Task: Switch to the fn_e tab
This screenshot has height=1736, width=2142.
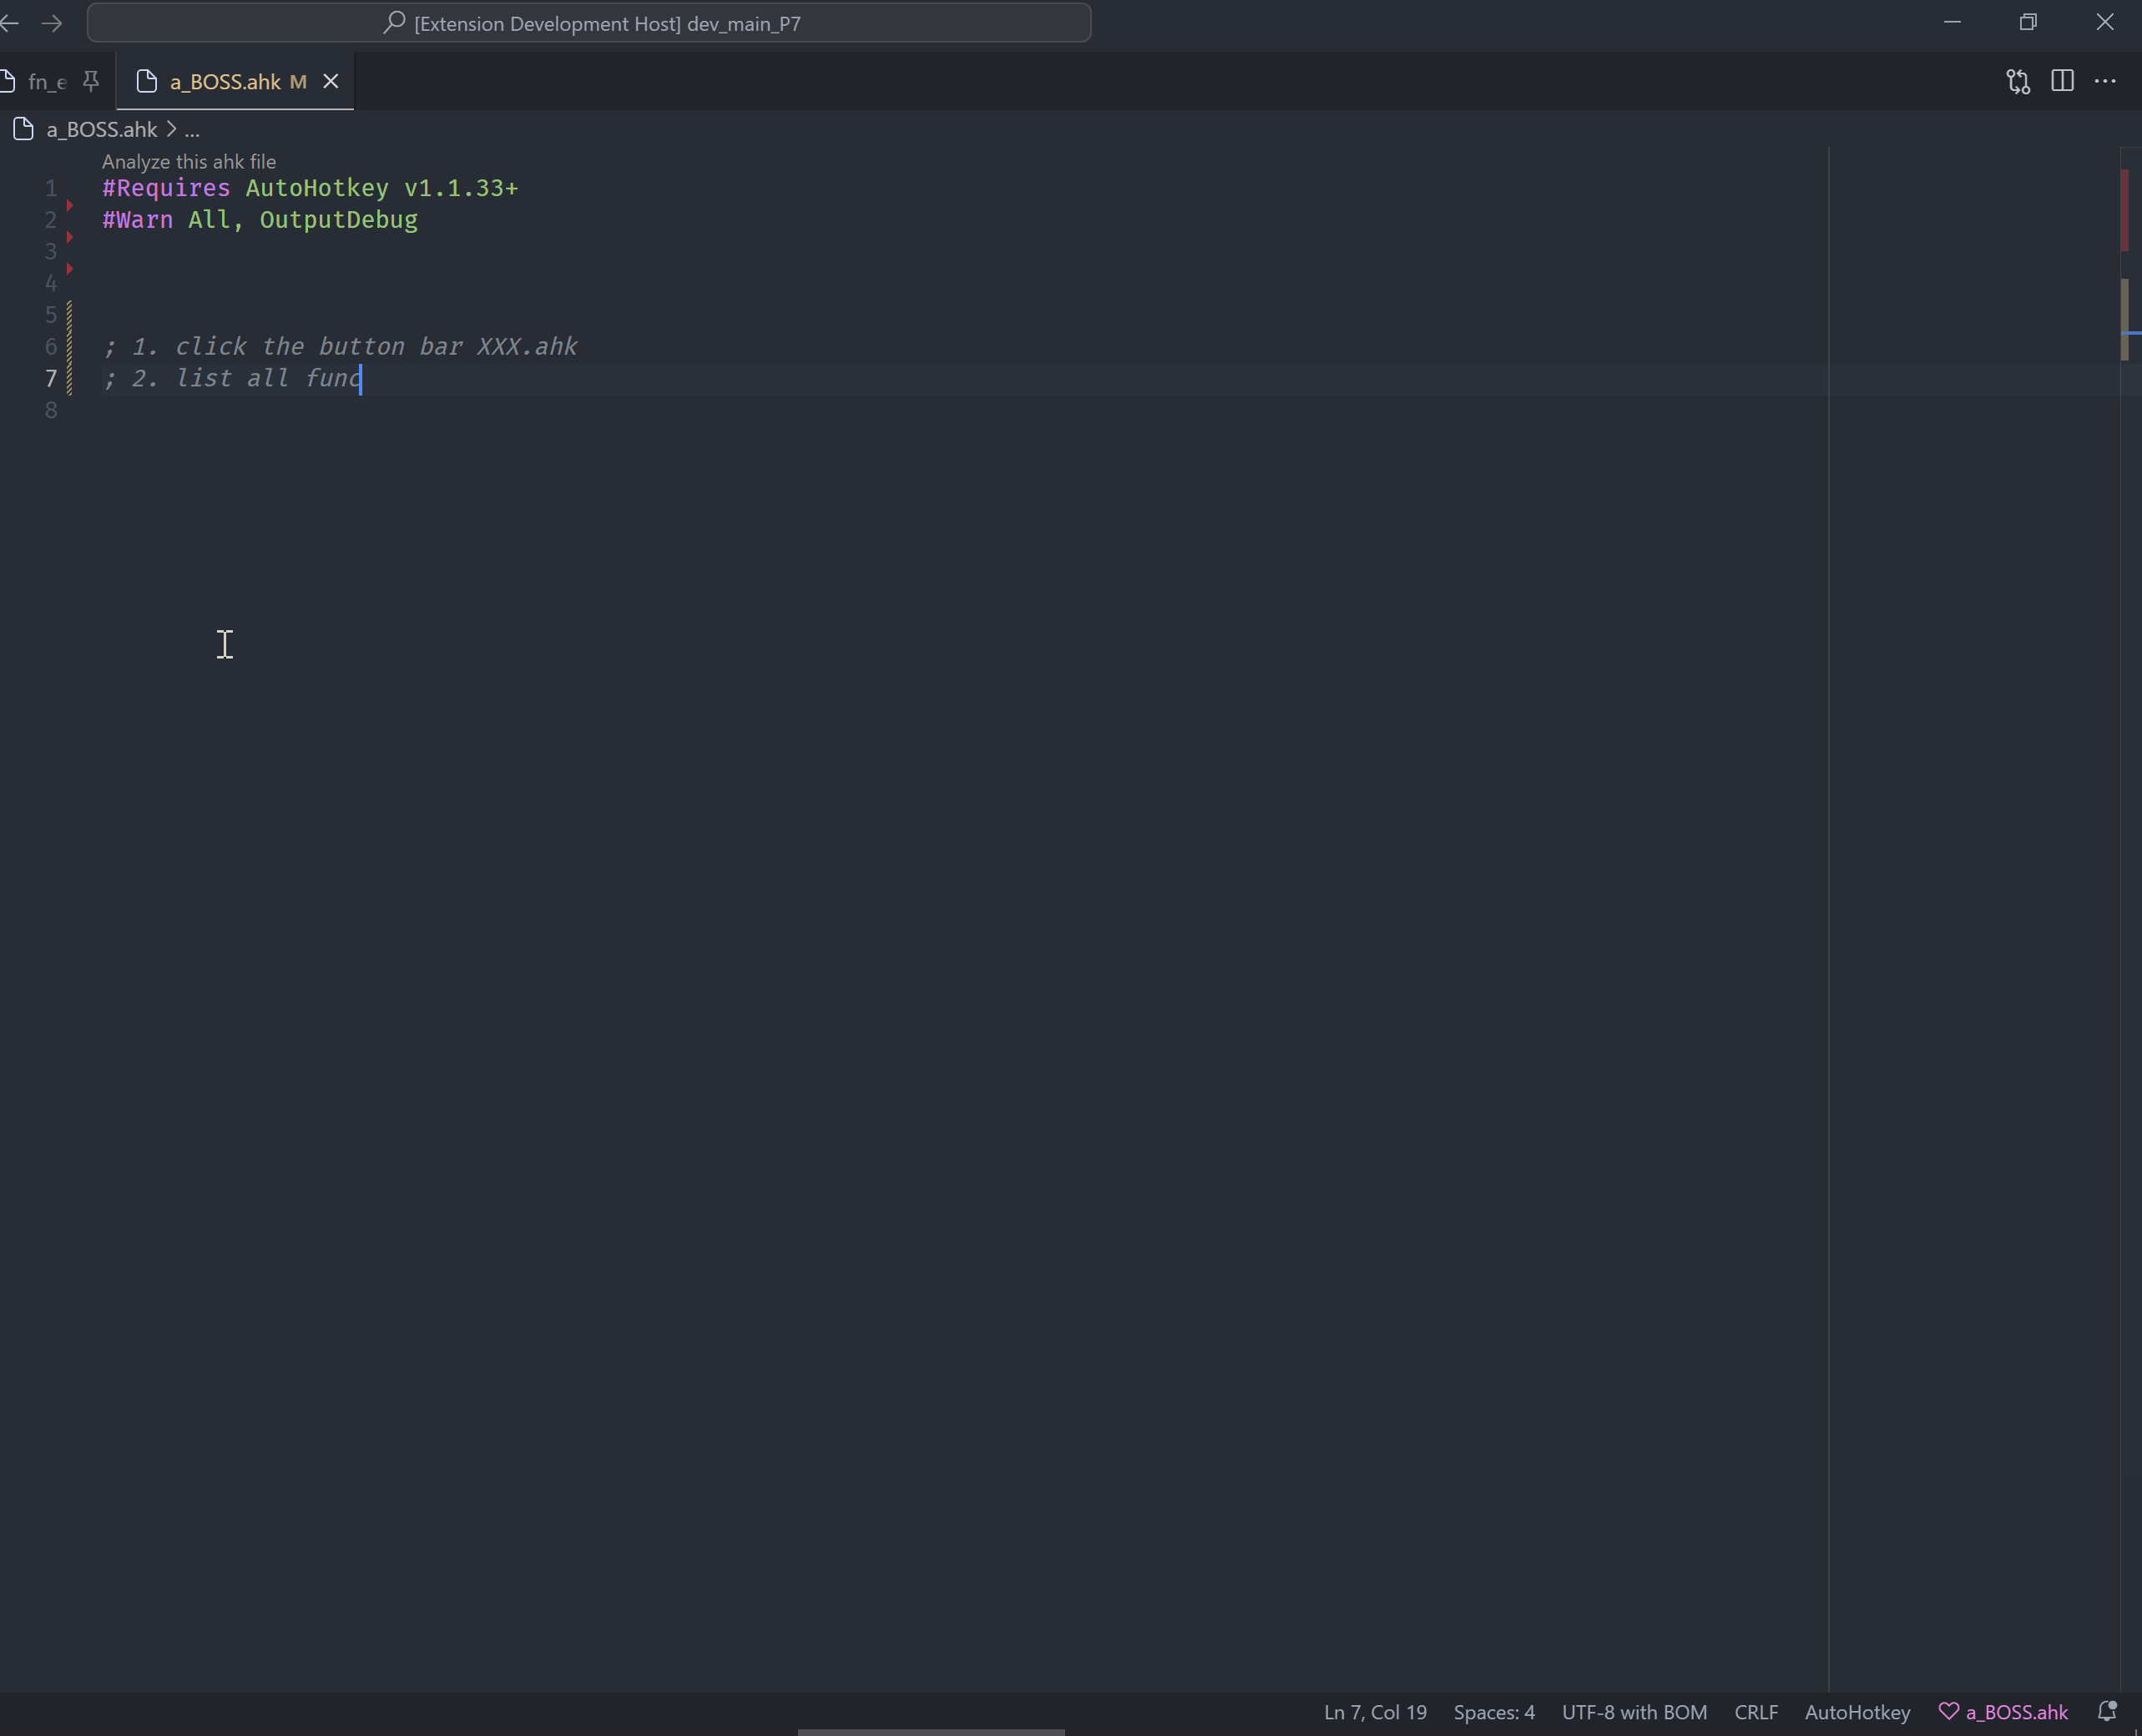Action: coord(45,82)
